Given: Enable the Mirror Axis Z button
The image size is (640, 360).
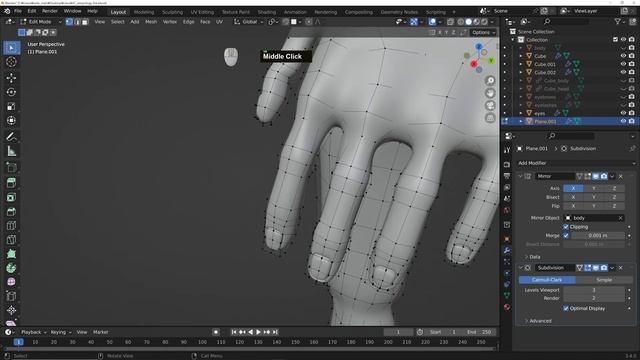Looking at the screenshot, I should [614, 188].
